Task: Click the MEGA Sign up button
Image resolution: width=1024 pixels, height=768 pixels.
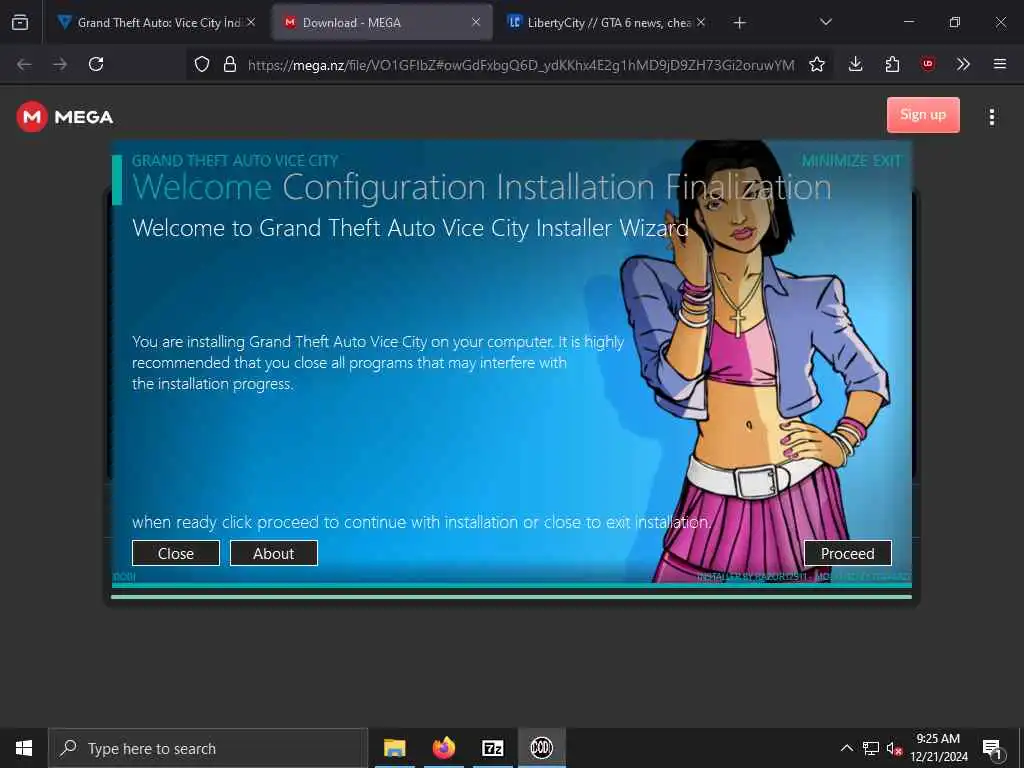Action: point(923,115)
